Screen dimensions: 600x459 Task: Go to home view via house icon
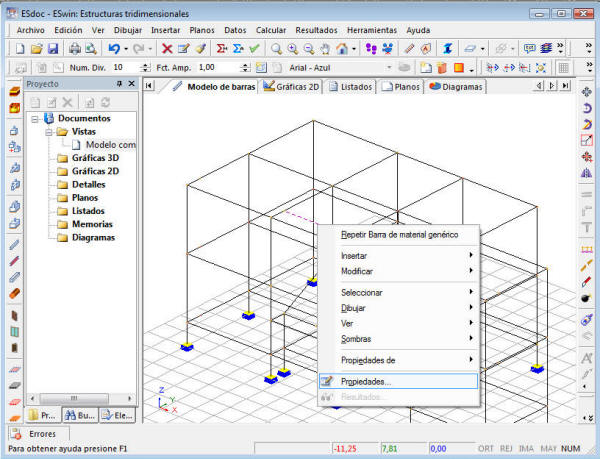(x=342, y=49)
